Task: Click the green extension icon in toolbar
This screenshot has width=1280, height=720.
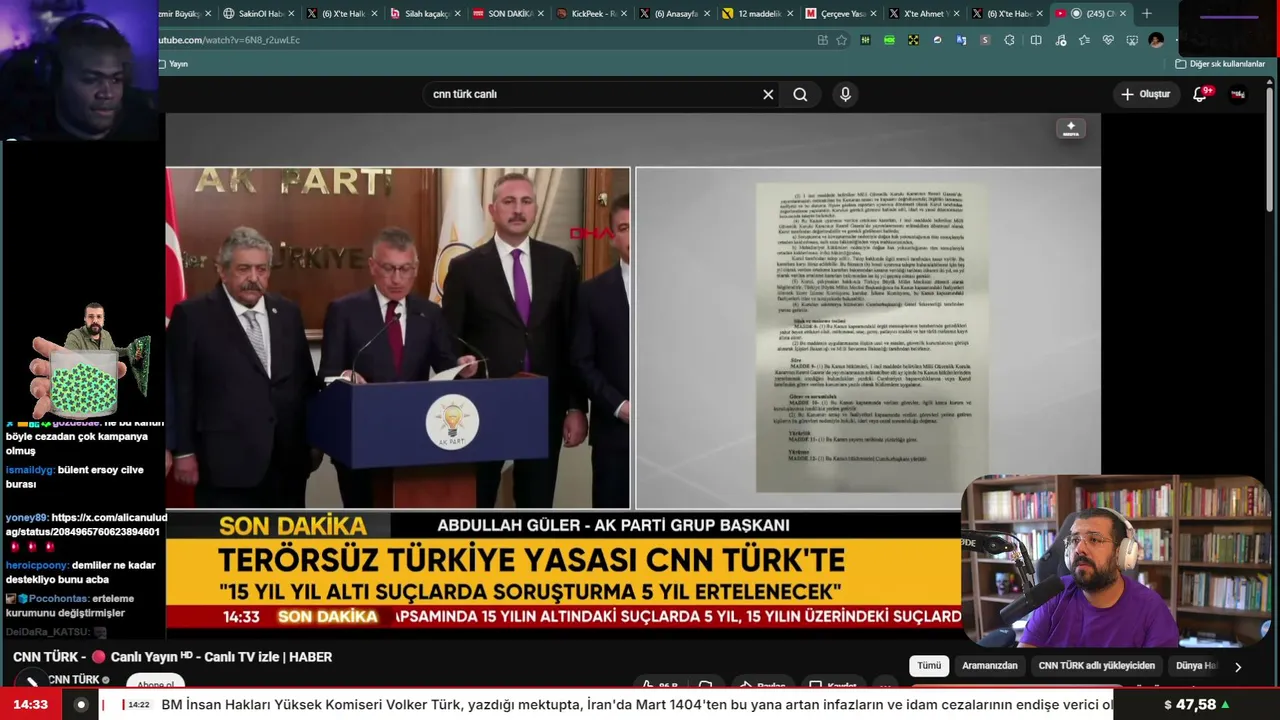Action: 889,40
